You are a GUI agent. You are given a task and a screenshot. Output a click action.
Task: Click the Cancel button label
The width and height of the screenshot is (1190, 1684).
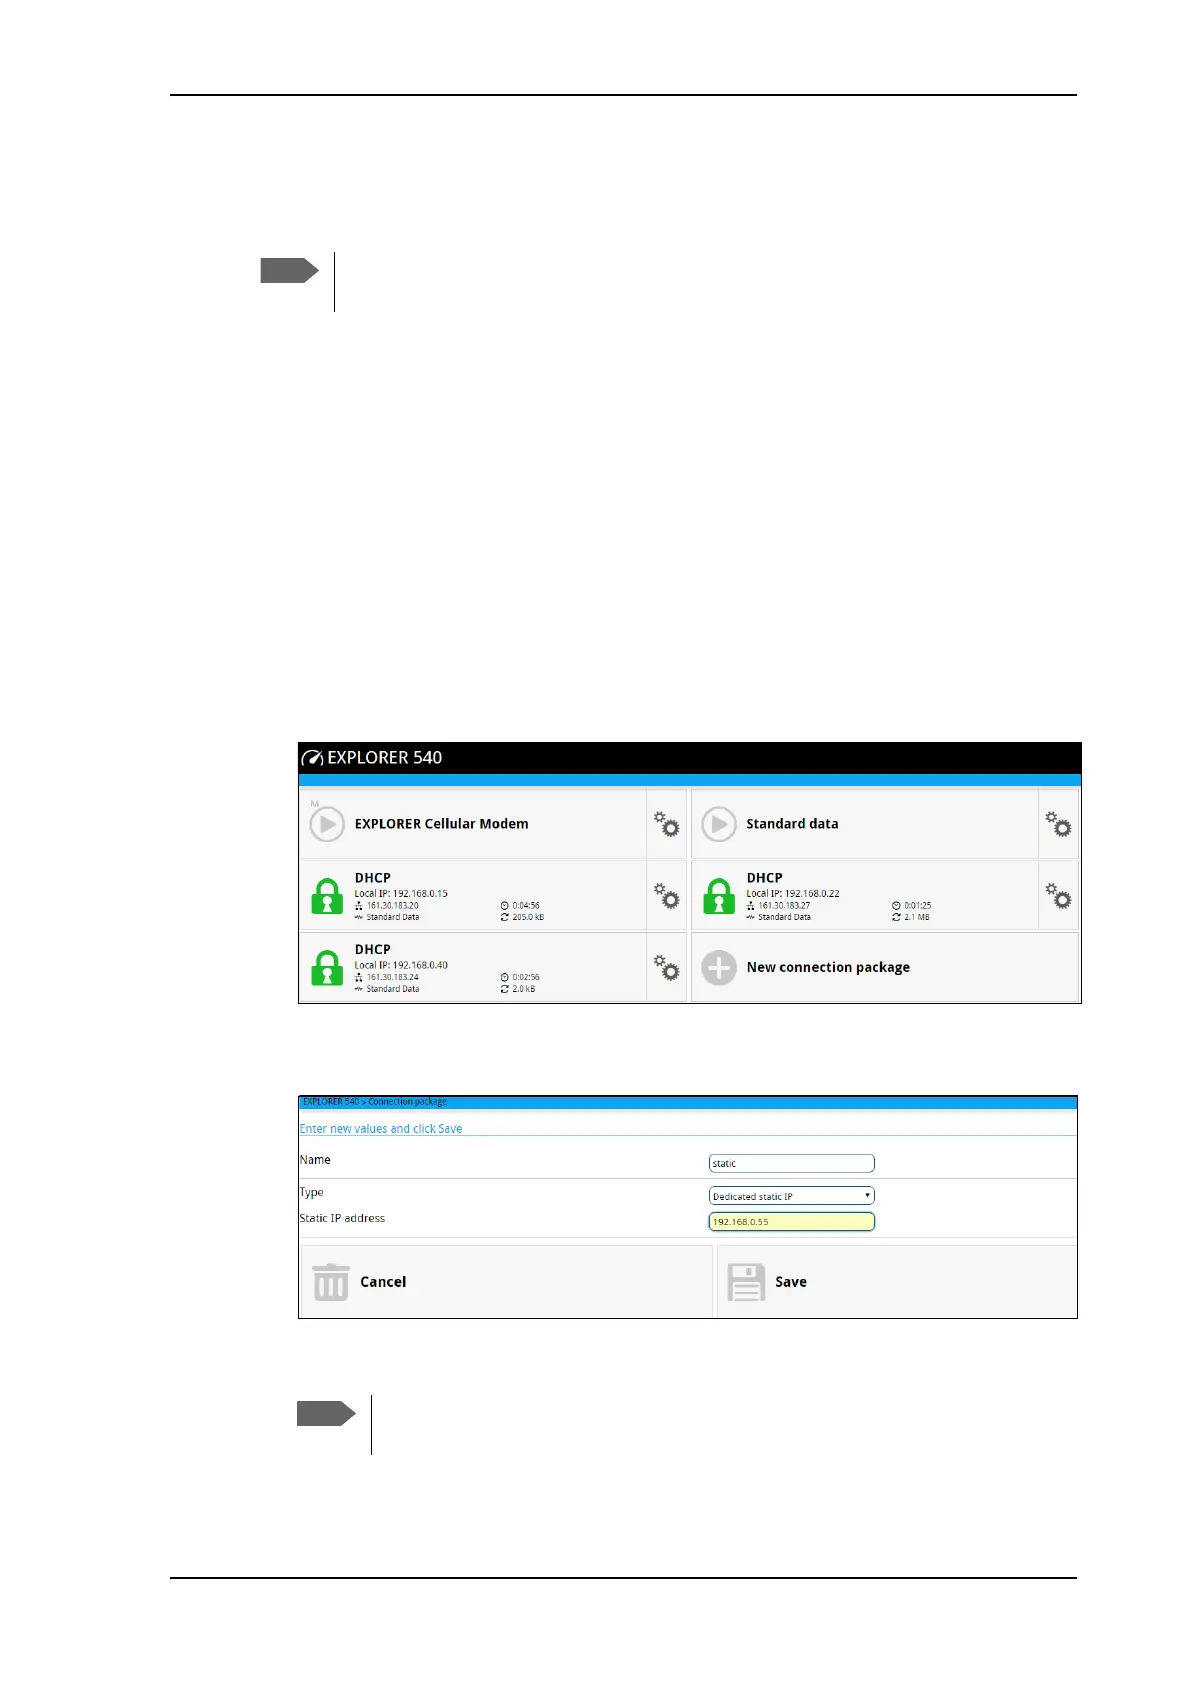[x=383, y=1282]
